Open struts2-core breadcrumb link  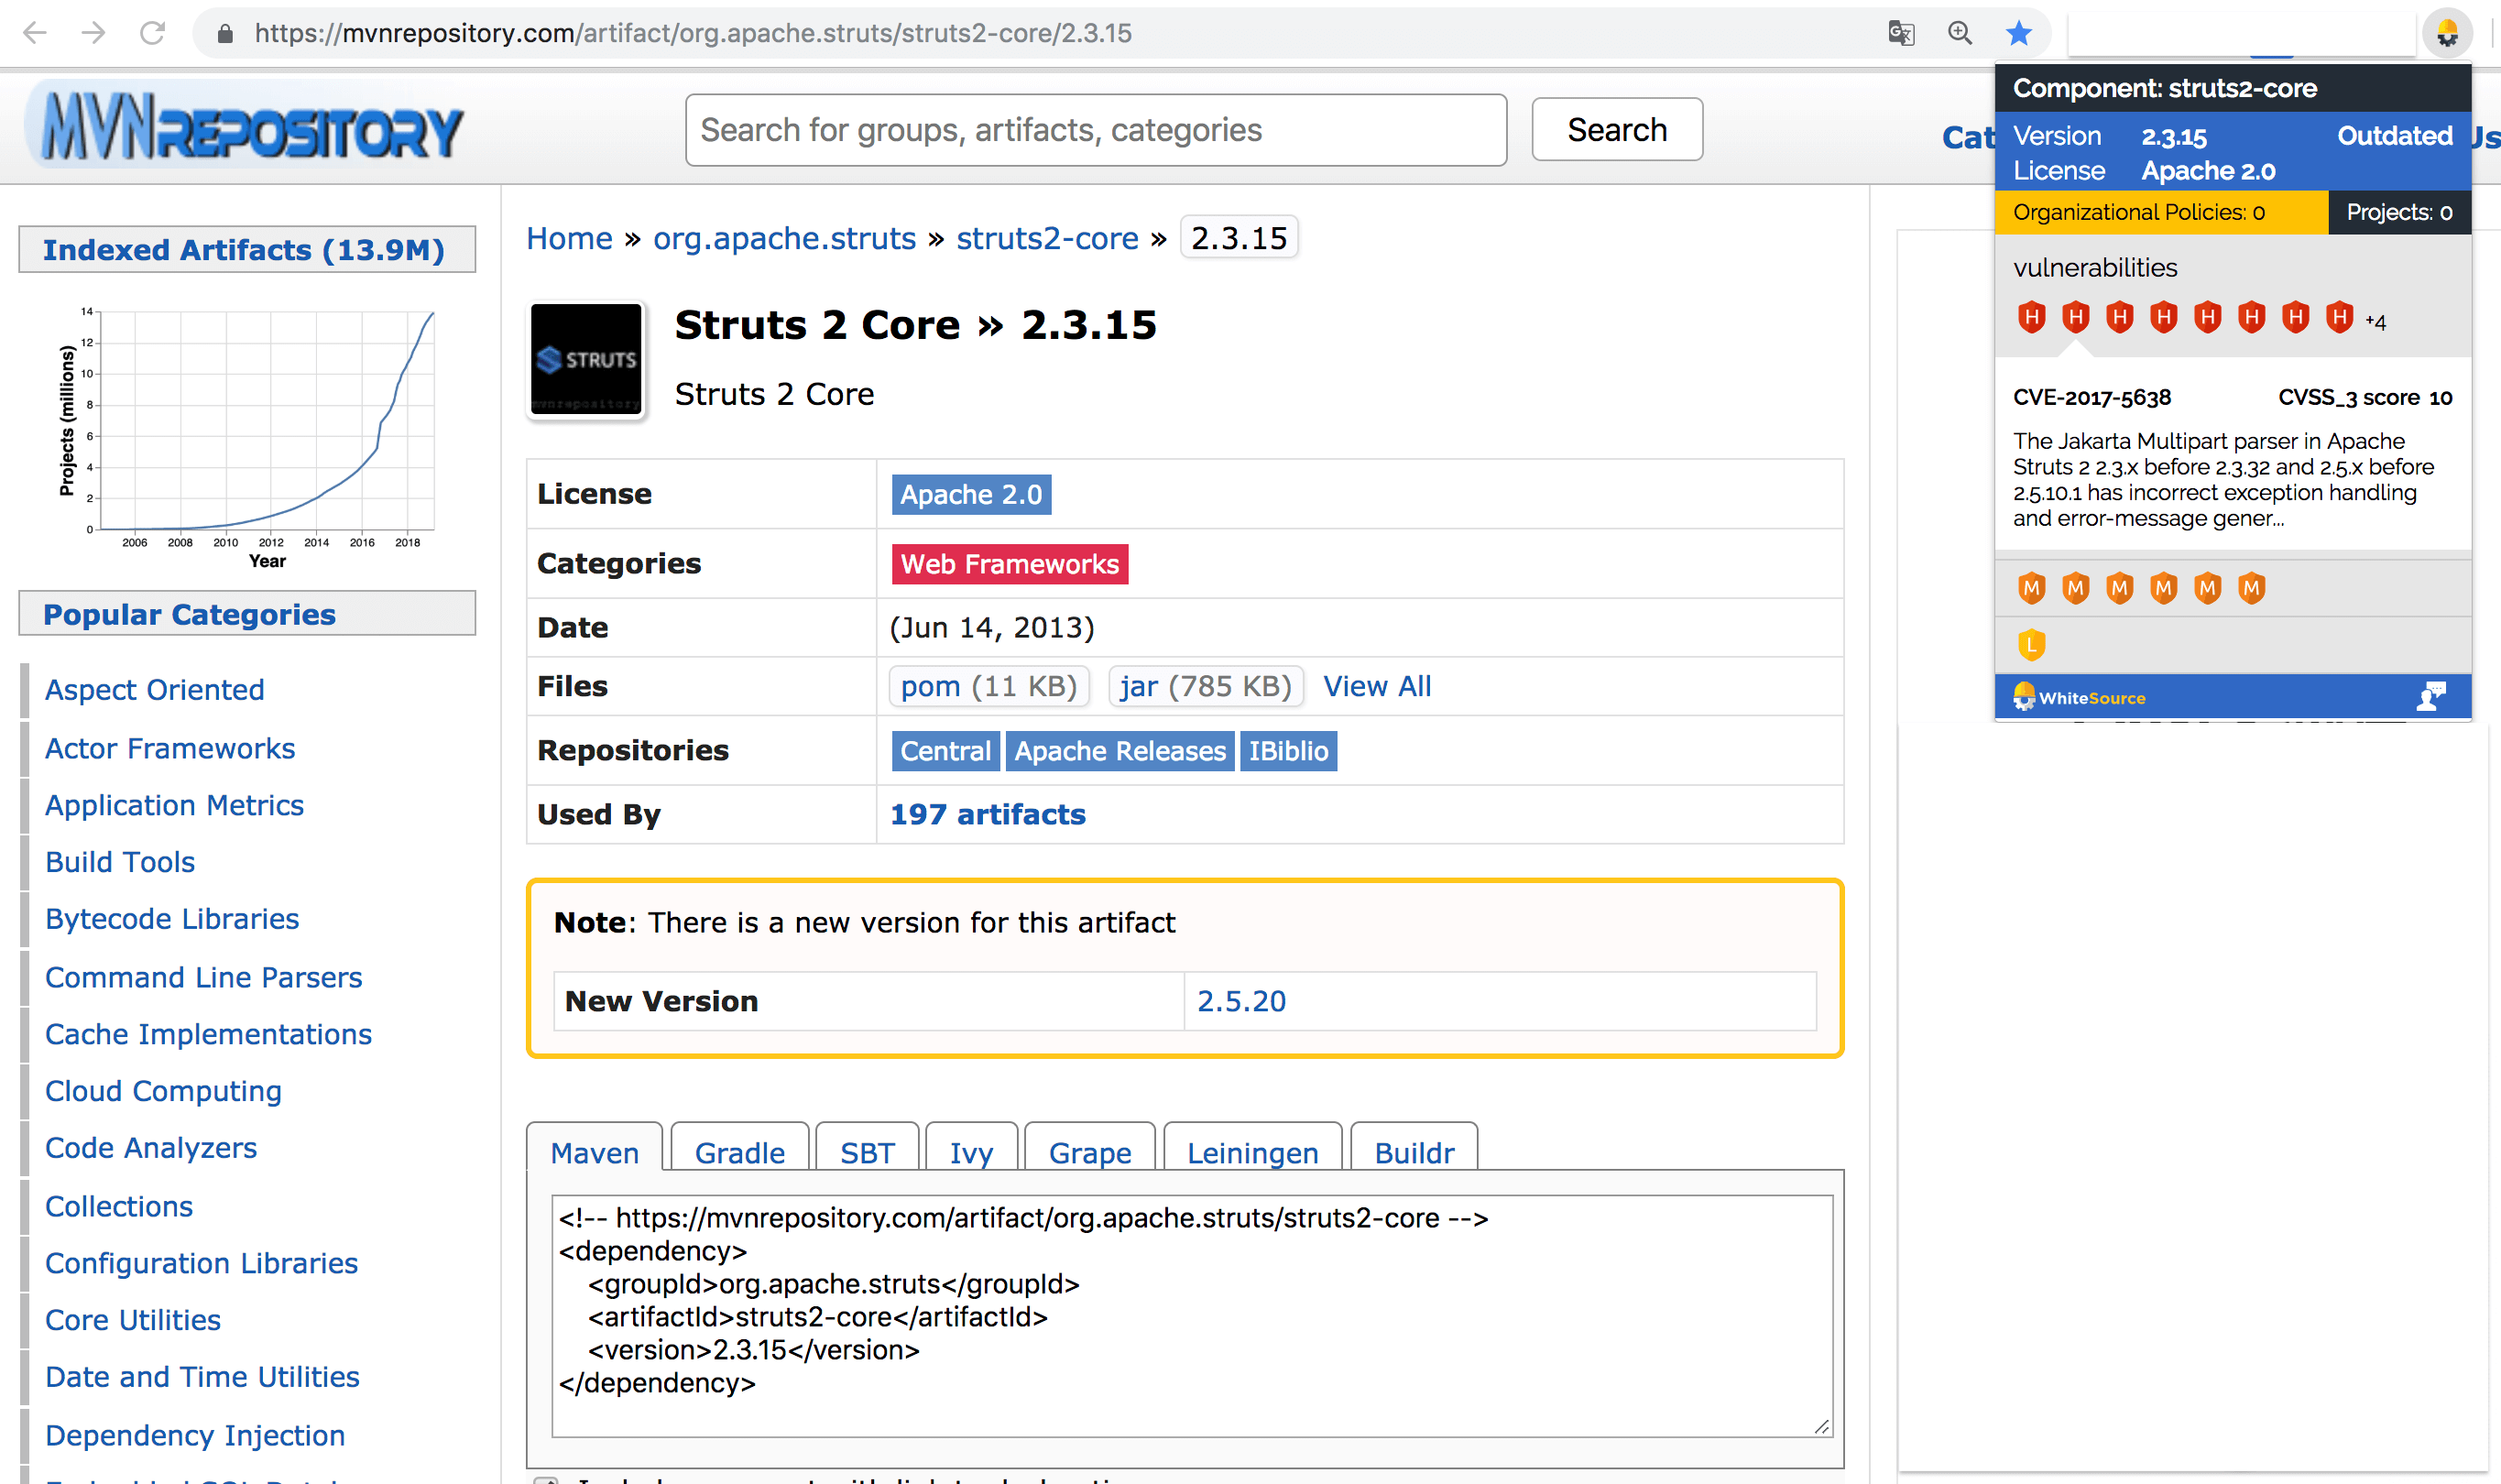[x=1047, y=238]
